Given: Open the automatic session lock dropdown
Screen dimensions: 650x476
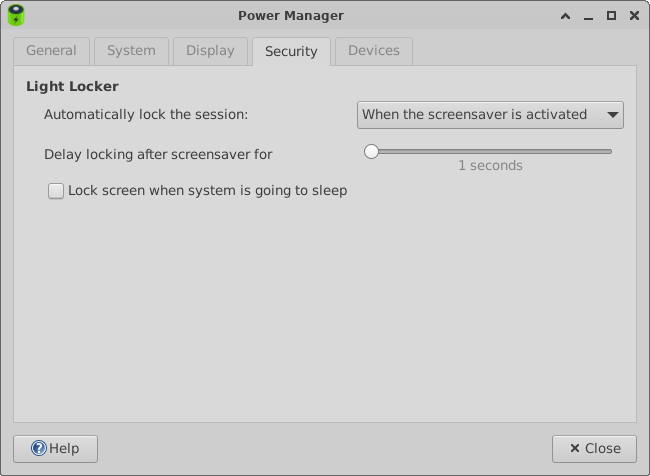Looking at the screenshot, I should [x=490, y=115].
